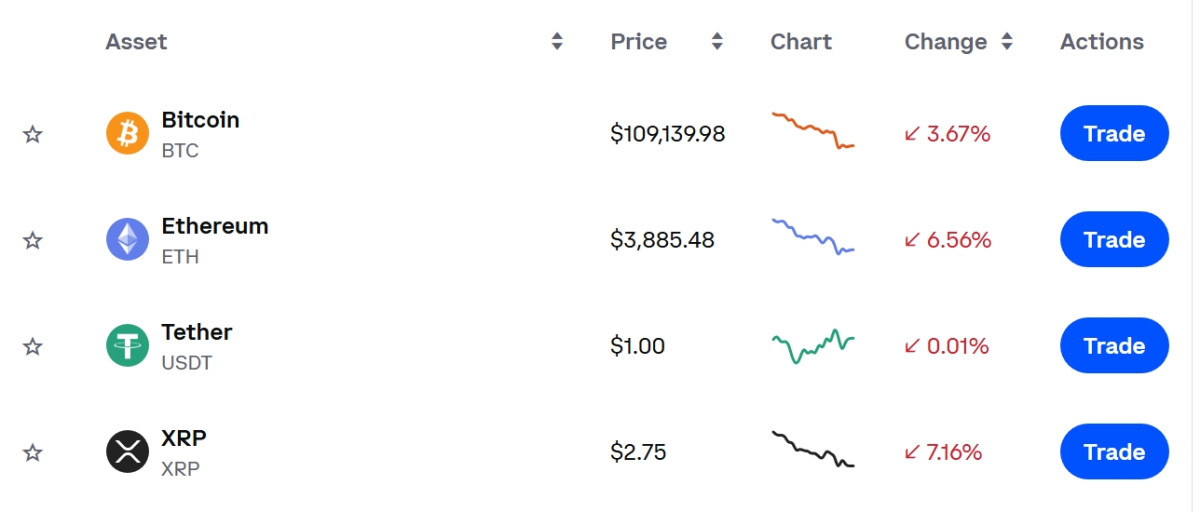Click the Ethereum diamond logo icon
Image resolution: width=1200 pixels, height=512 pixels.
coord(127,240)
